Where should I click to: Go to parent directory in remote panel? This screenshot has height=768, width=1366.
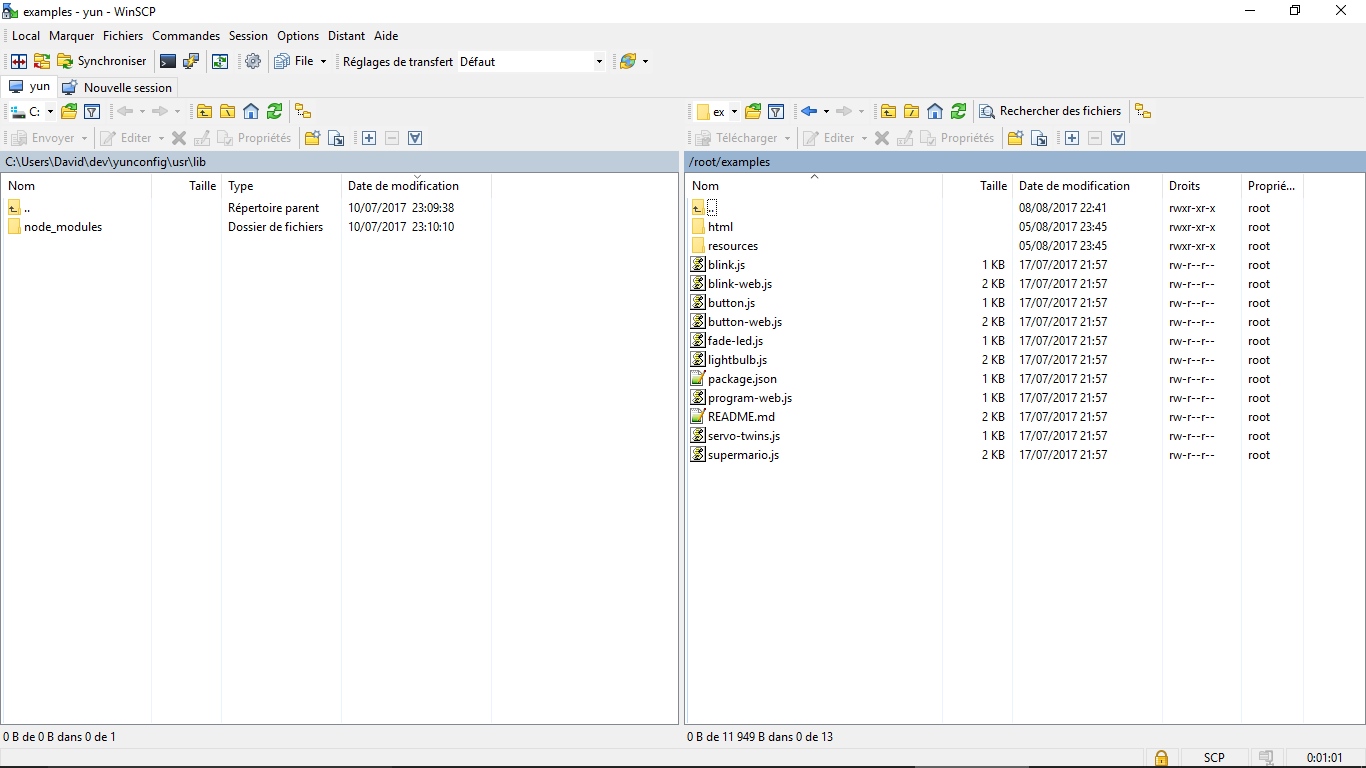coord(888,111)
